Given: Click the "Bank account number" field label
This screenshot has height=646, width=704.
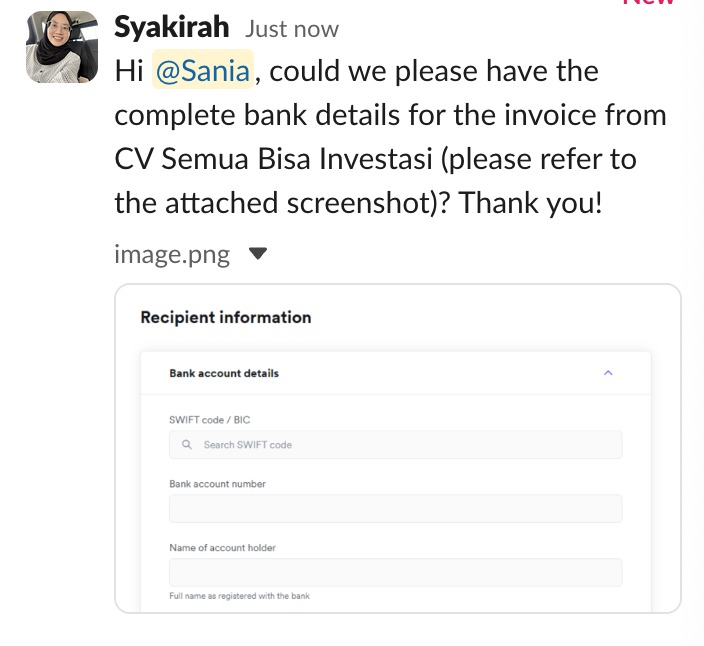Looking at the screenshot, I should [217, 484].
